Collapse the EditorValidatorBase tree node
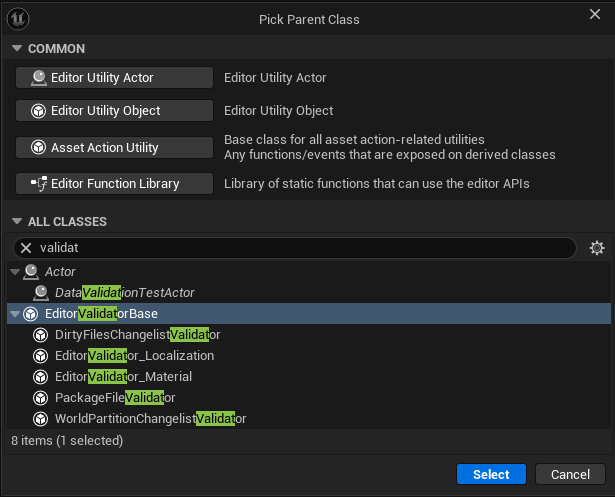The height and width of the screenshot is (497, 615). pos(14,314)
